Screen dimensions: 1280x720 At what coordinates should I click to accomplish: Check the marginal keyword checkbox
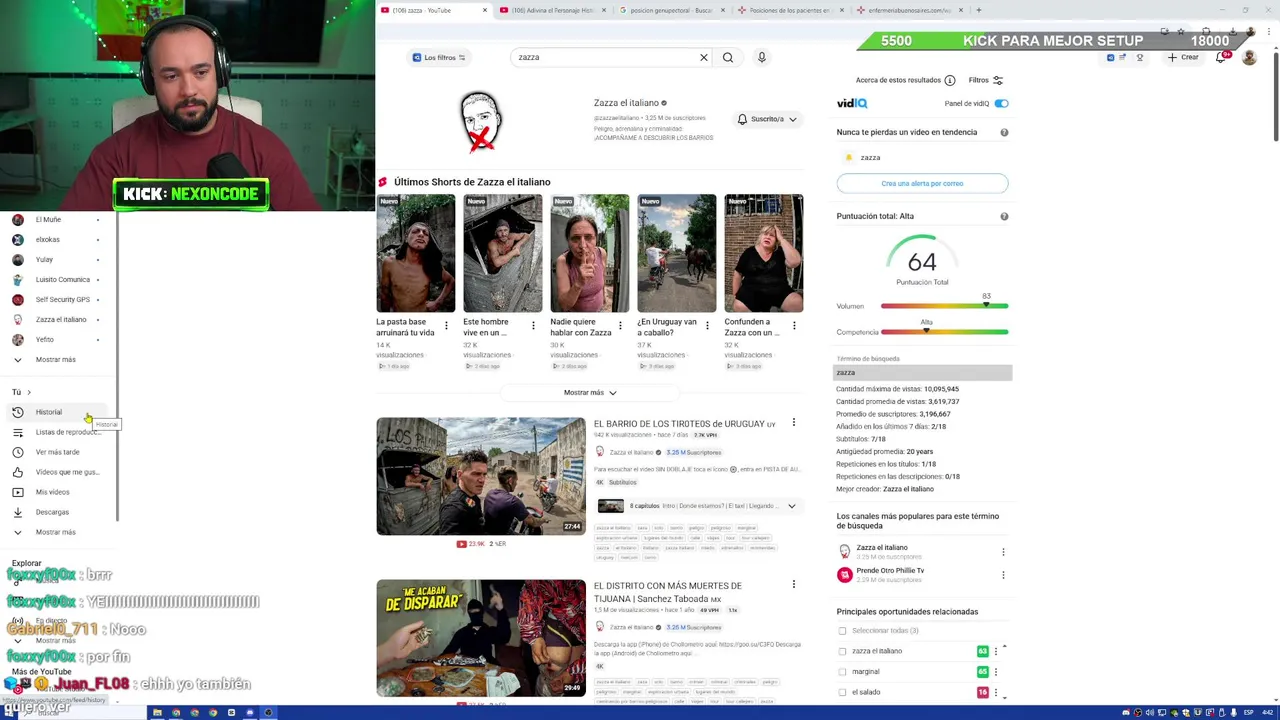click(842, 672)
